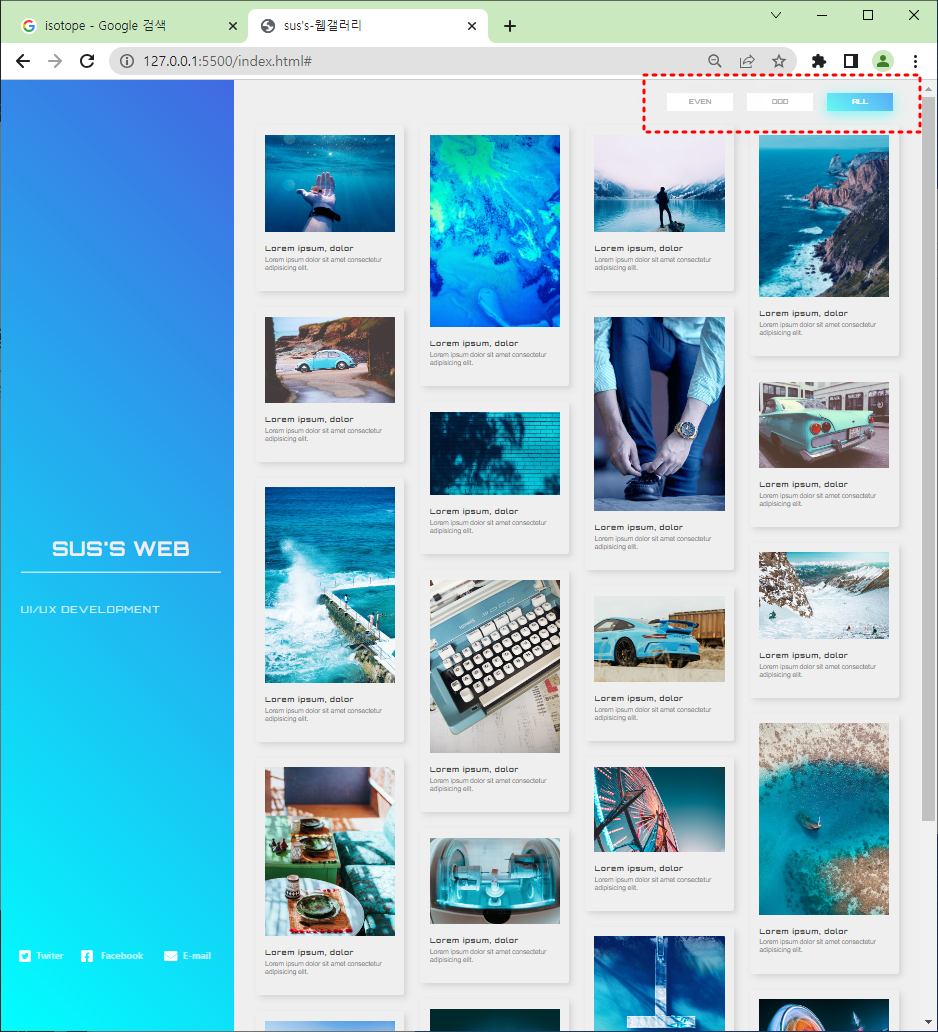Filter gallery with ODD button
938x1032 pixels.
tap(780, 101)
